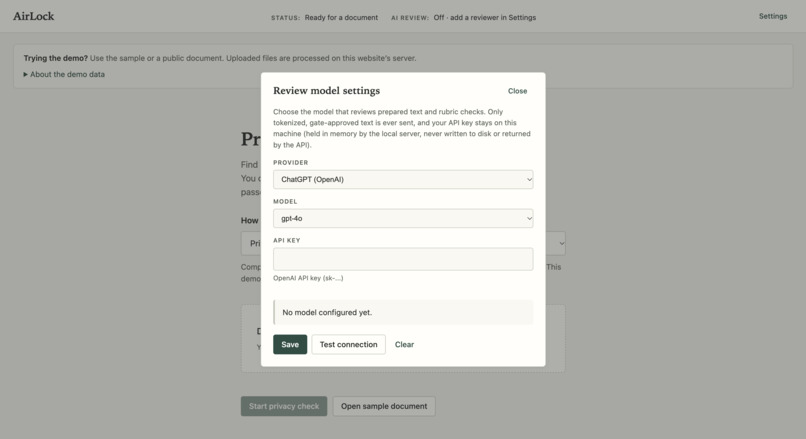Click the 'Trying the demo?' notice text
Image resolution: width=806 pixels, height=439 pixels.
click(220, 58)
